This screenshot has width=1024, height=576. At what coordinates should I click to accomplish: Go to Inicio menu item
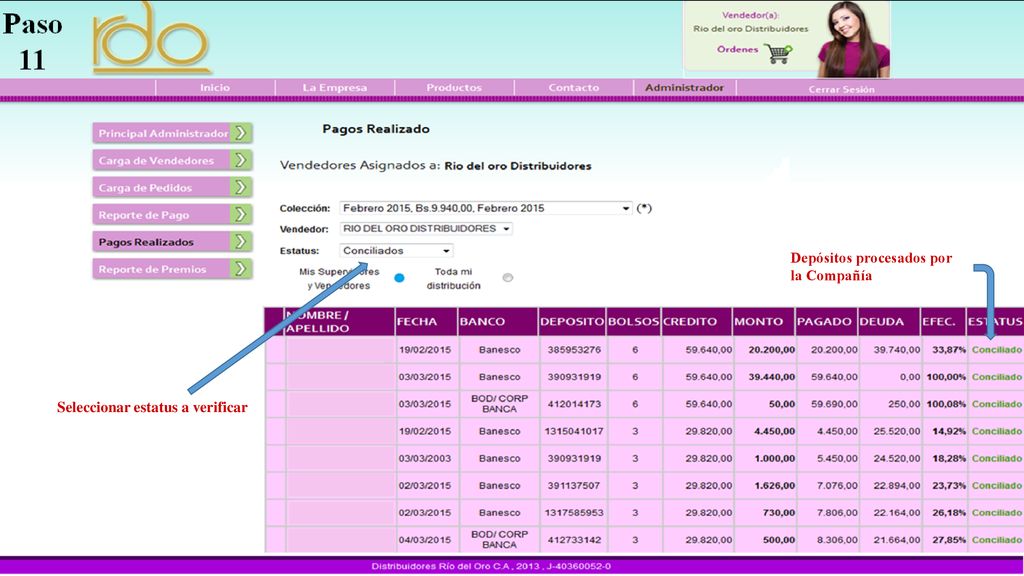[215, 88]
